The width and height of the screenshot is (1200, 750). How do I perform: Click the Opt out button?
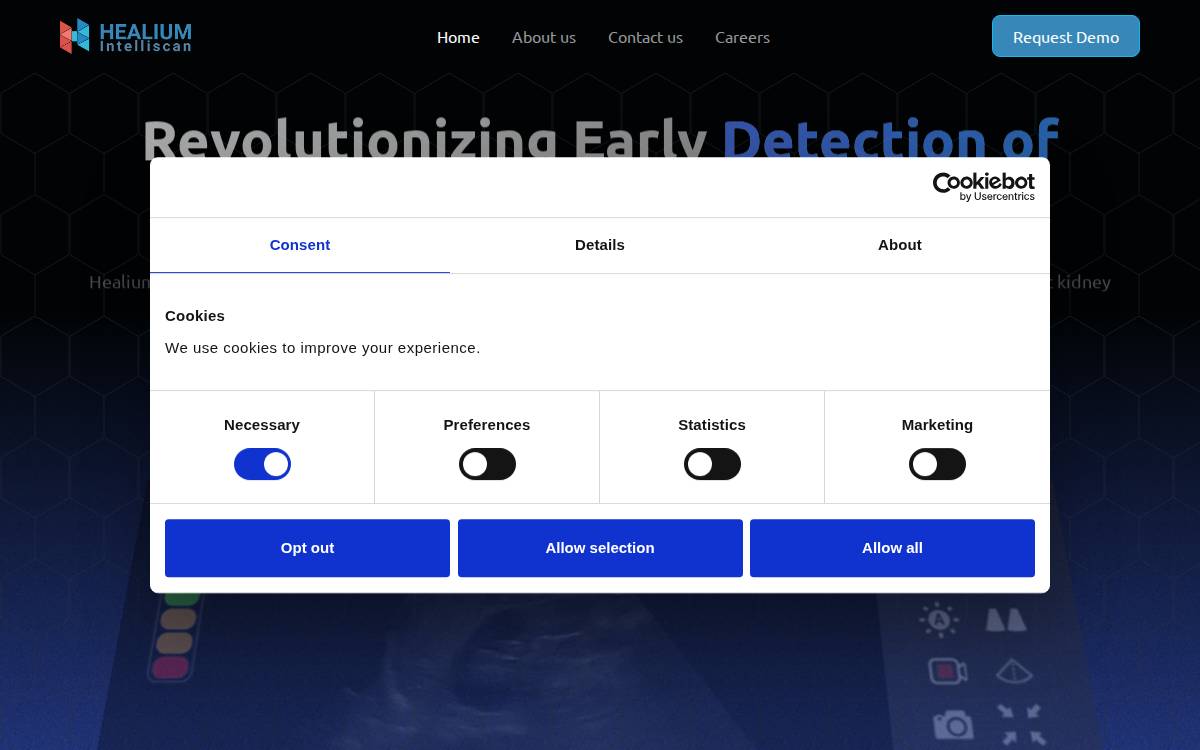coord(307,548)
